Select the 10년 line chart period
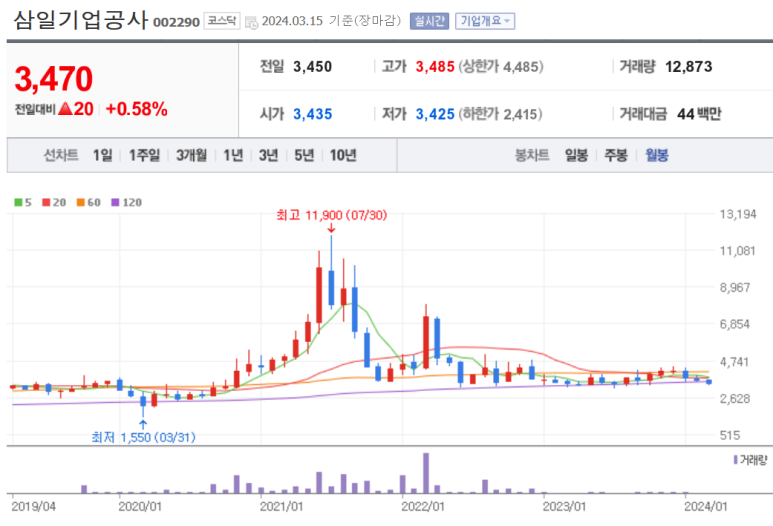The width and height of the screenshot is (773, 526). [343, 156]
